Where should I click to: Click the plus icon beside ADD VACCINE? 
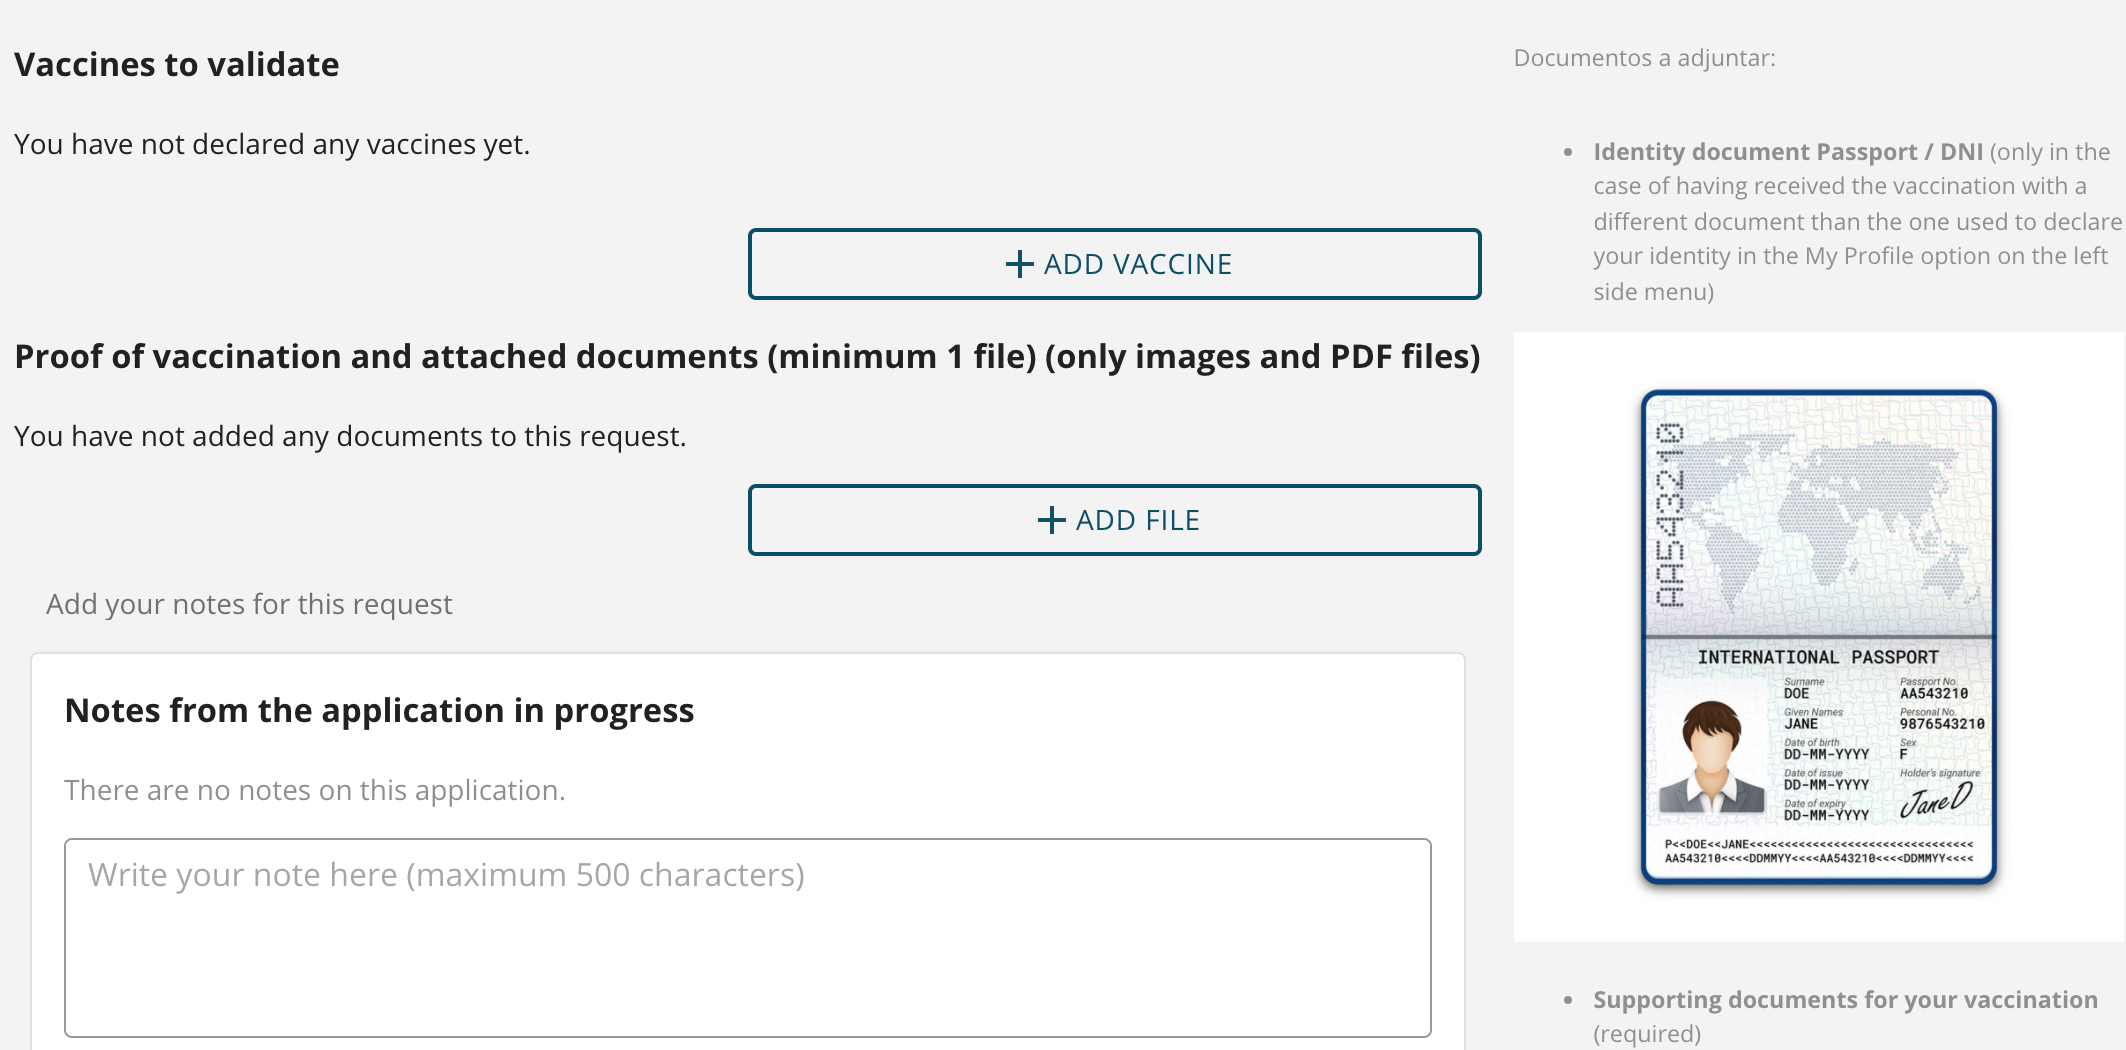[1019, 264]
